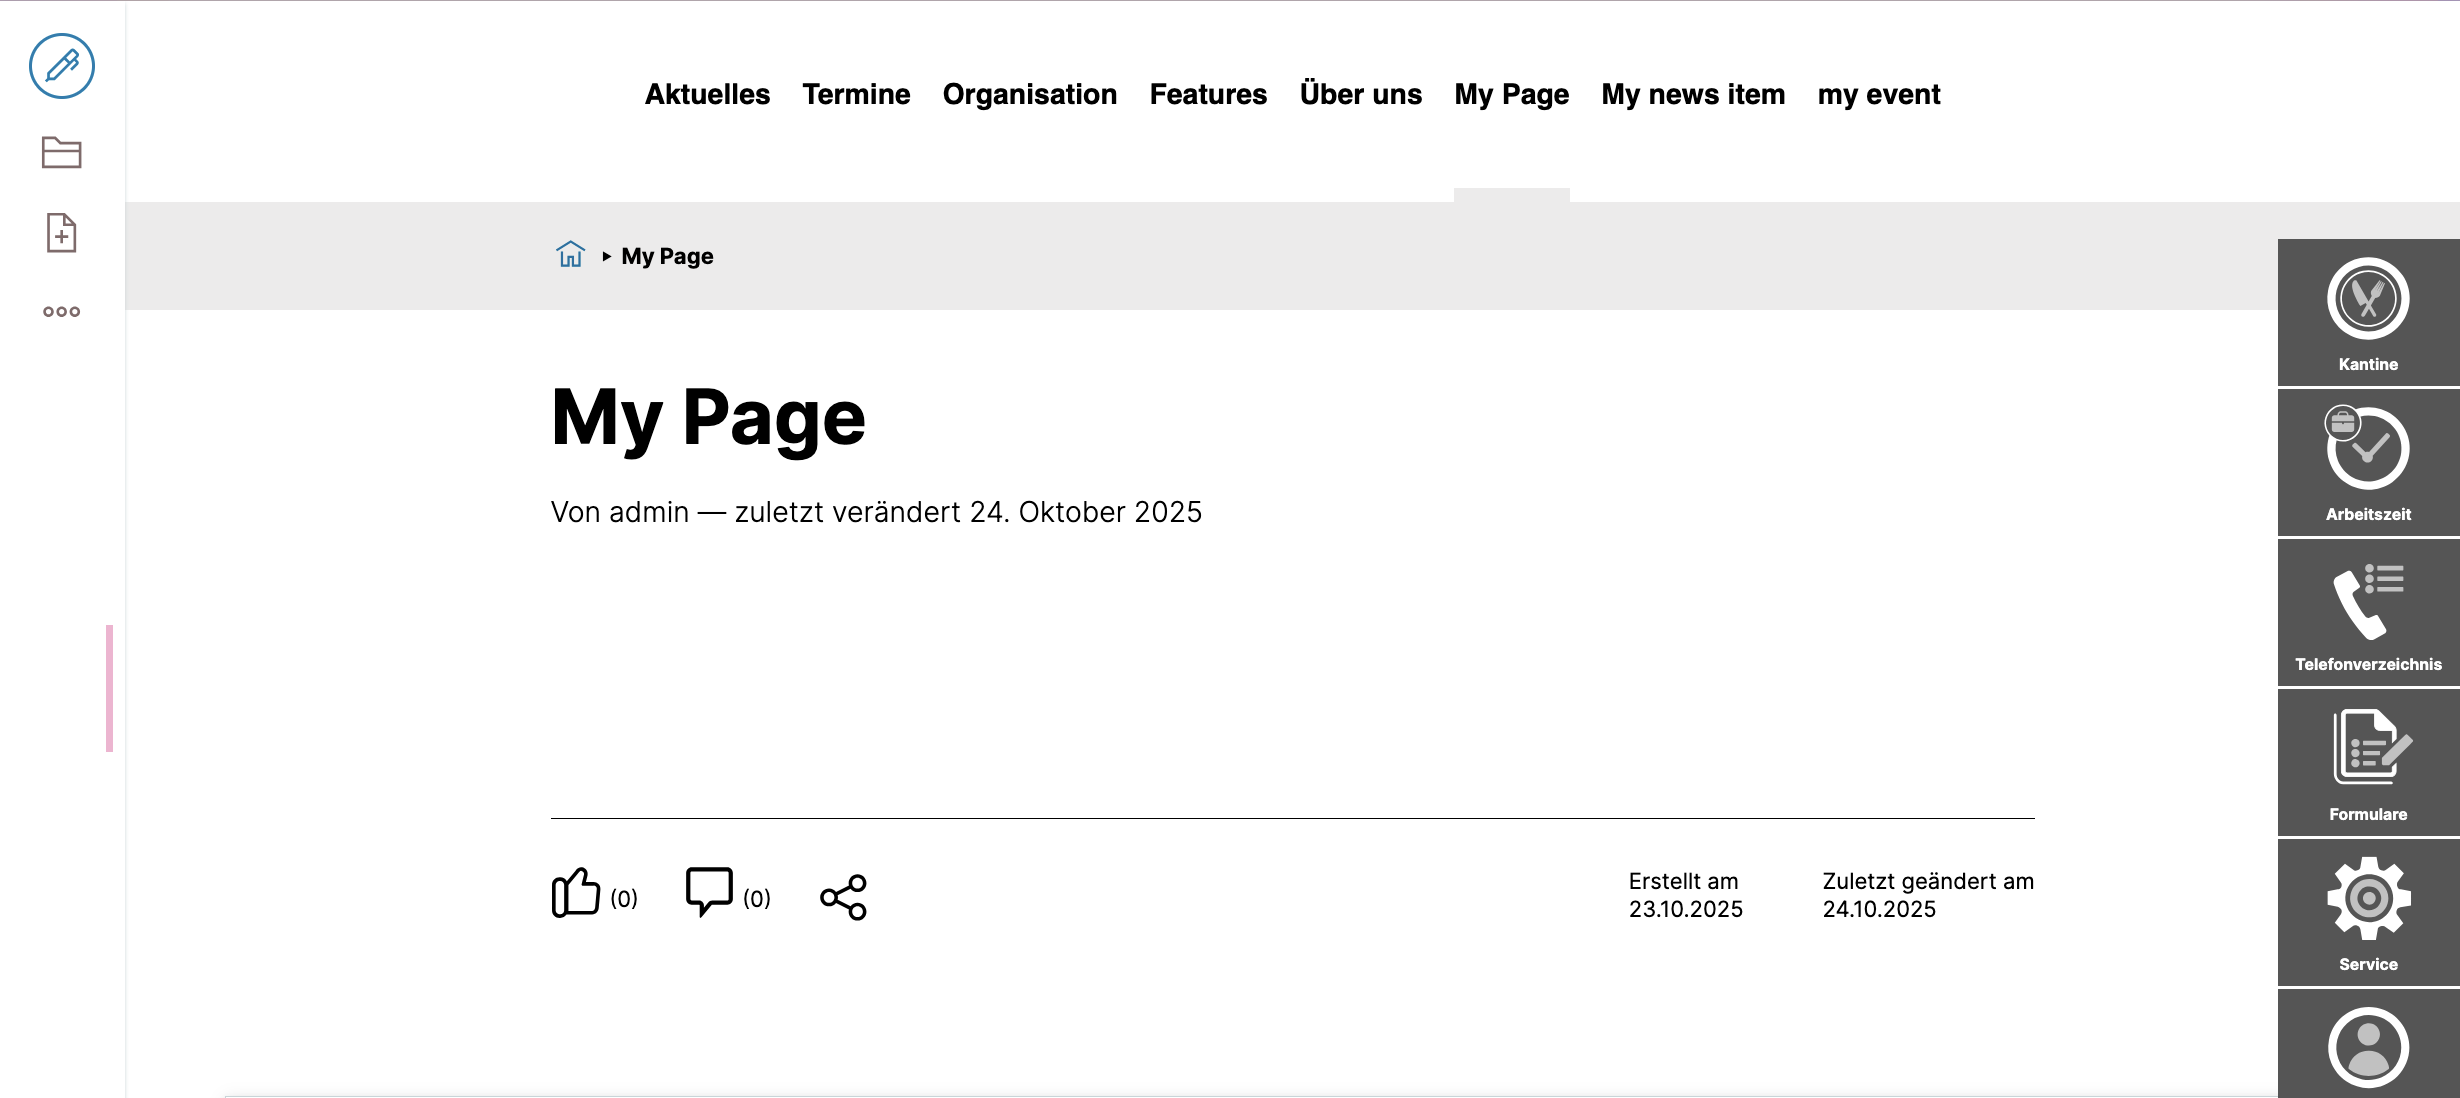Click the My Page main heading
Viewport: 2460px width, 1098px height.
click(708, 418)
